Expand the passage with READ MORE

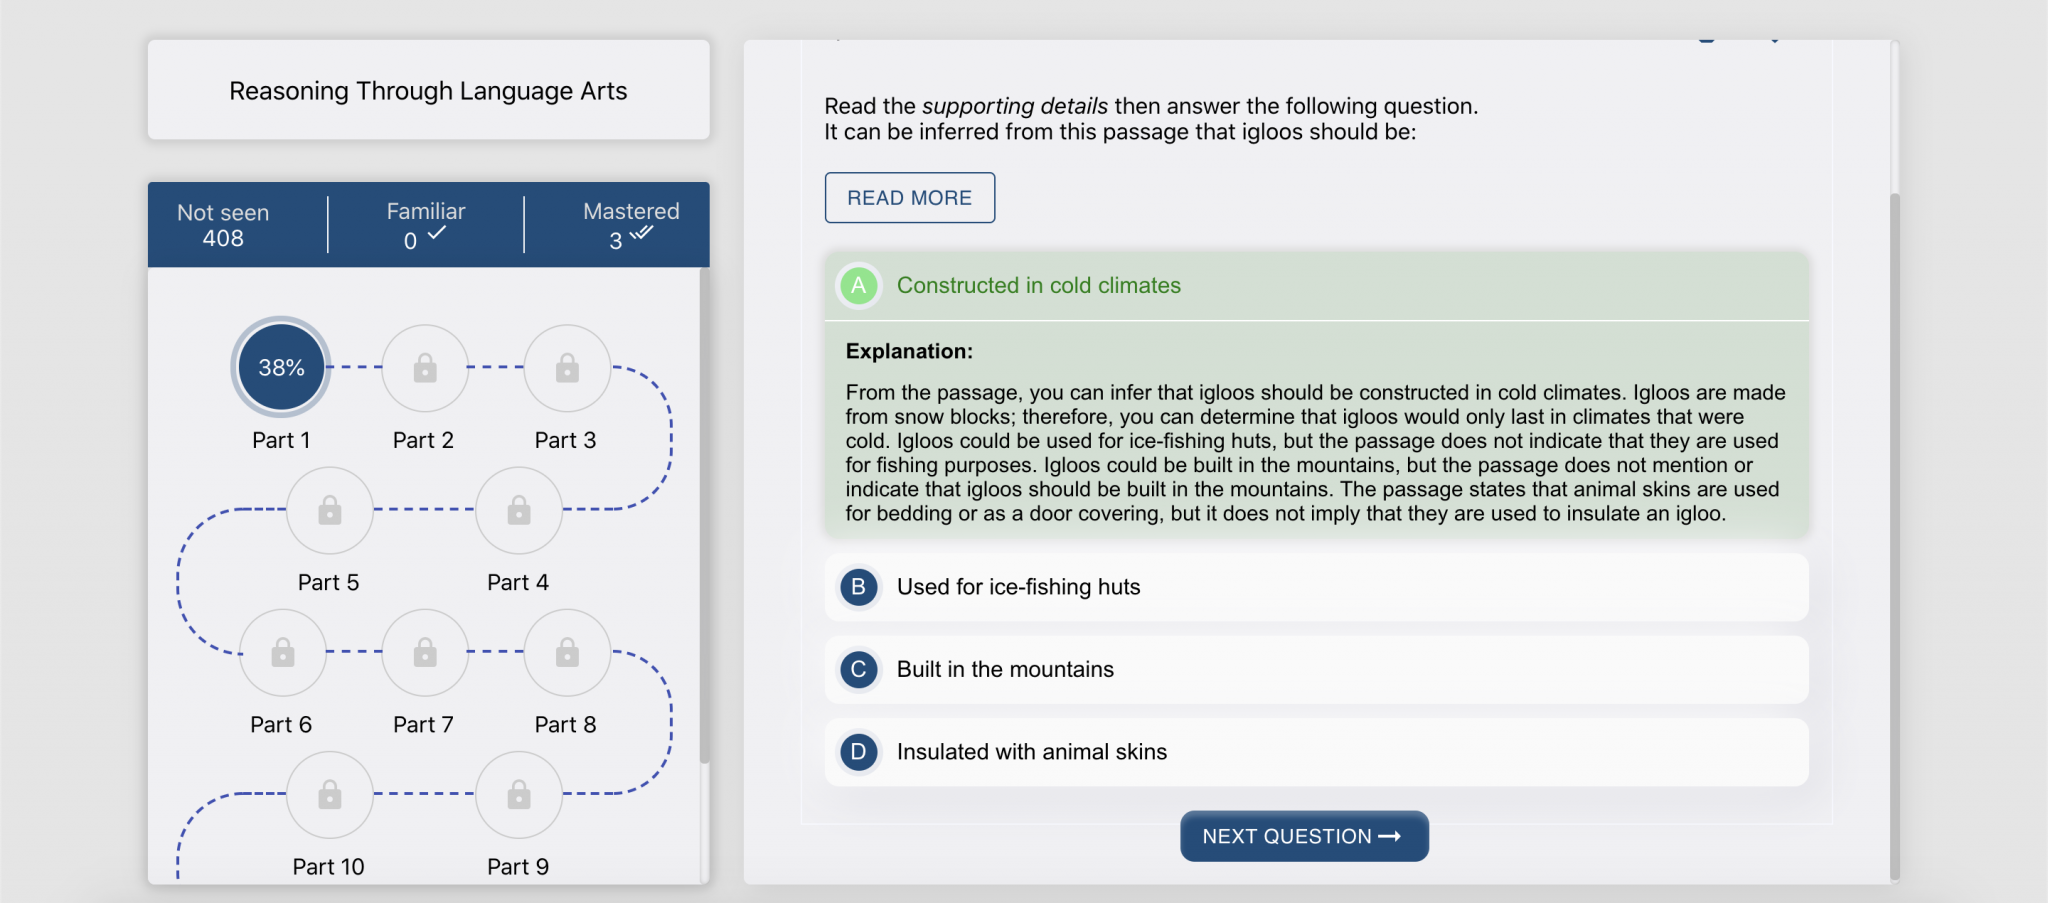[x=909, y=197]
